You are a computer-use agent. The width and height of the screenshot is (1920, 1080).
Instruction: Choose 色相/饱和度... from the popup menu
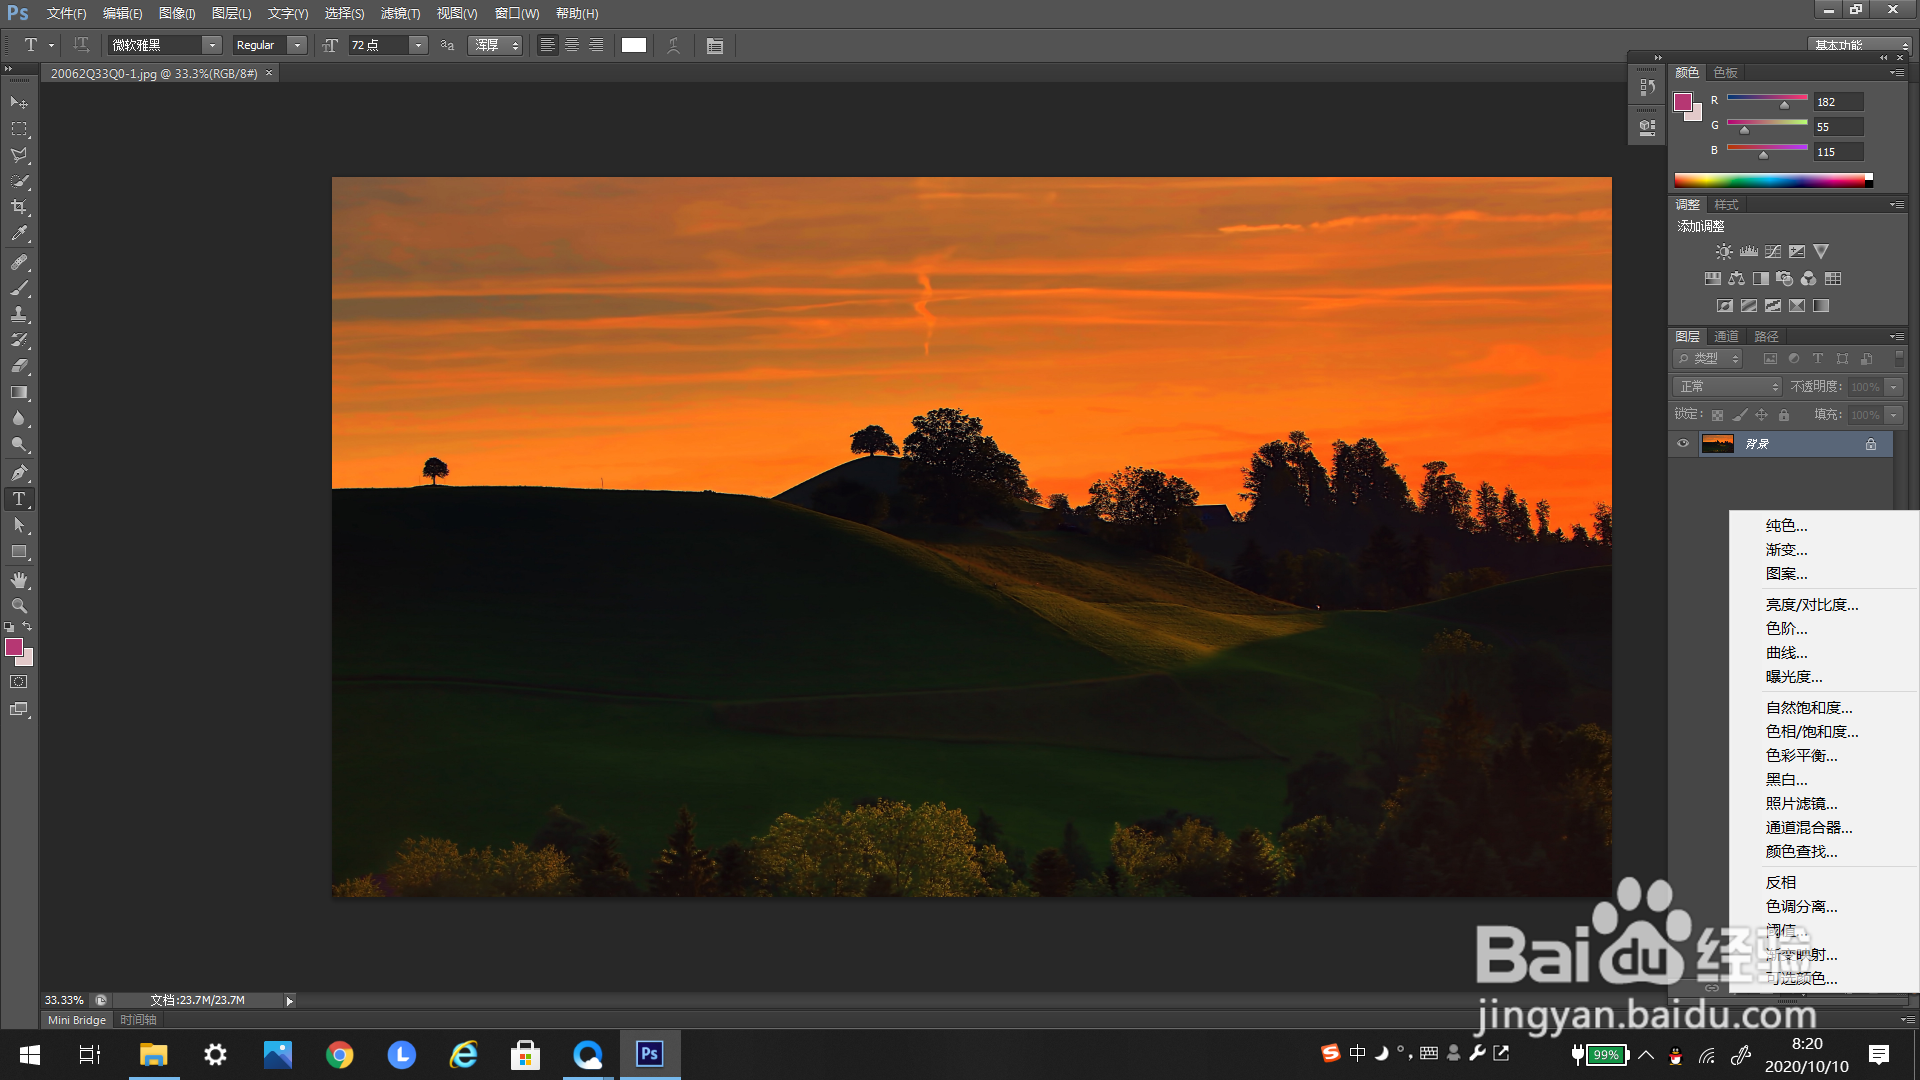pyautogui.click(x=1811, y=732)
